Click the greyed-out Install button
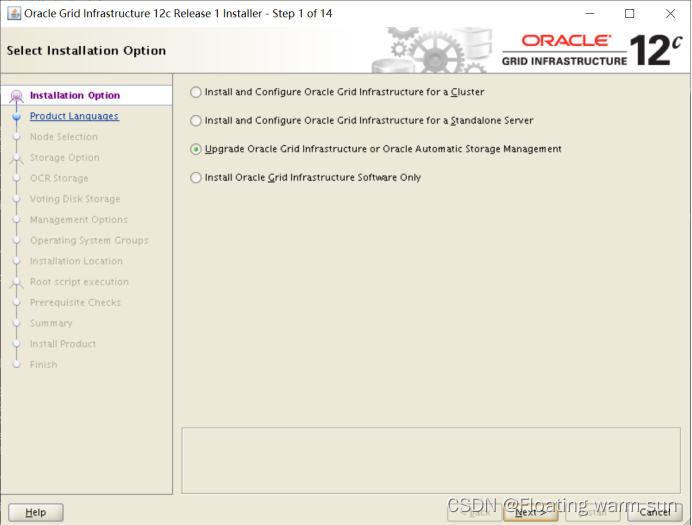The height and width of the screenshot is (525, 692). [593, 512]
